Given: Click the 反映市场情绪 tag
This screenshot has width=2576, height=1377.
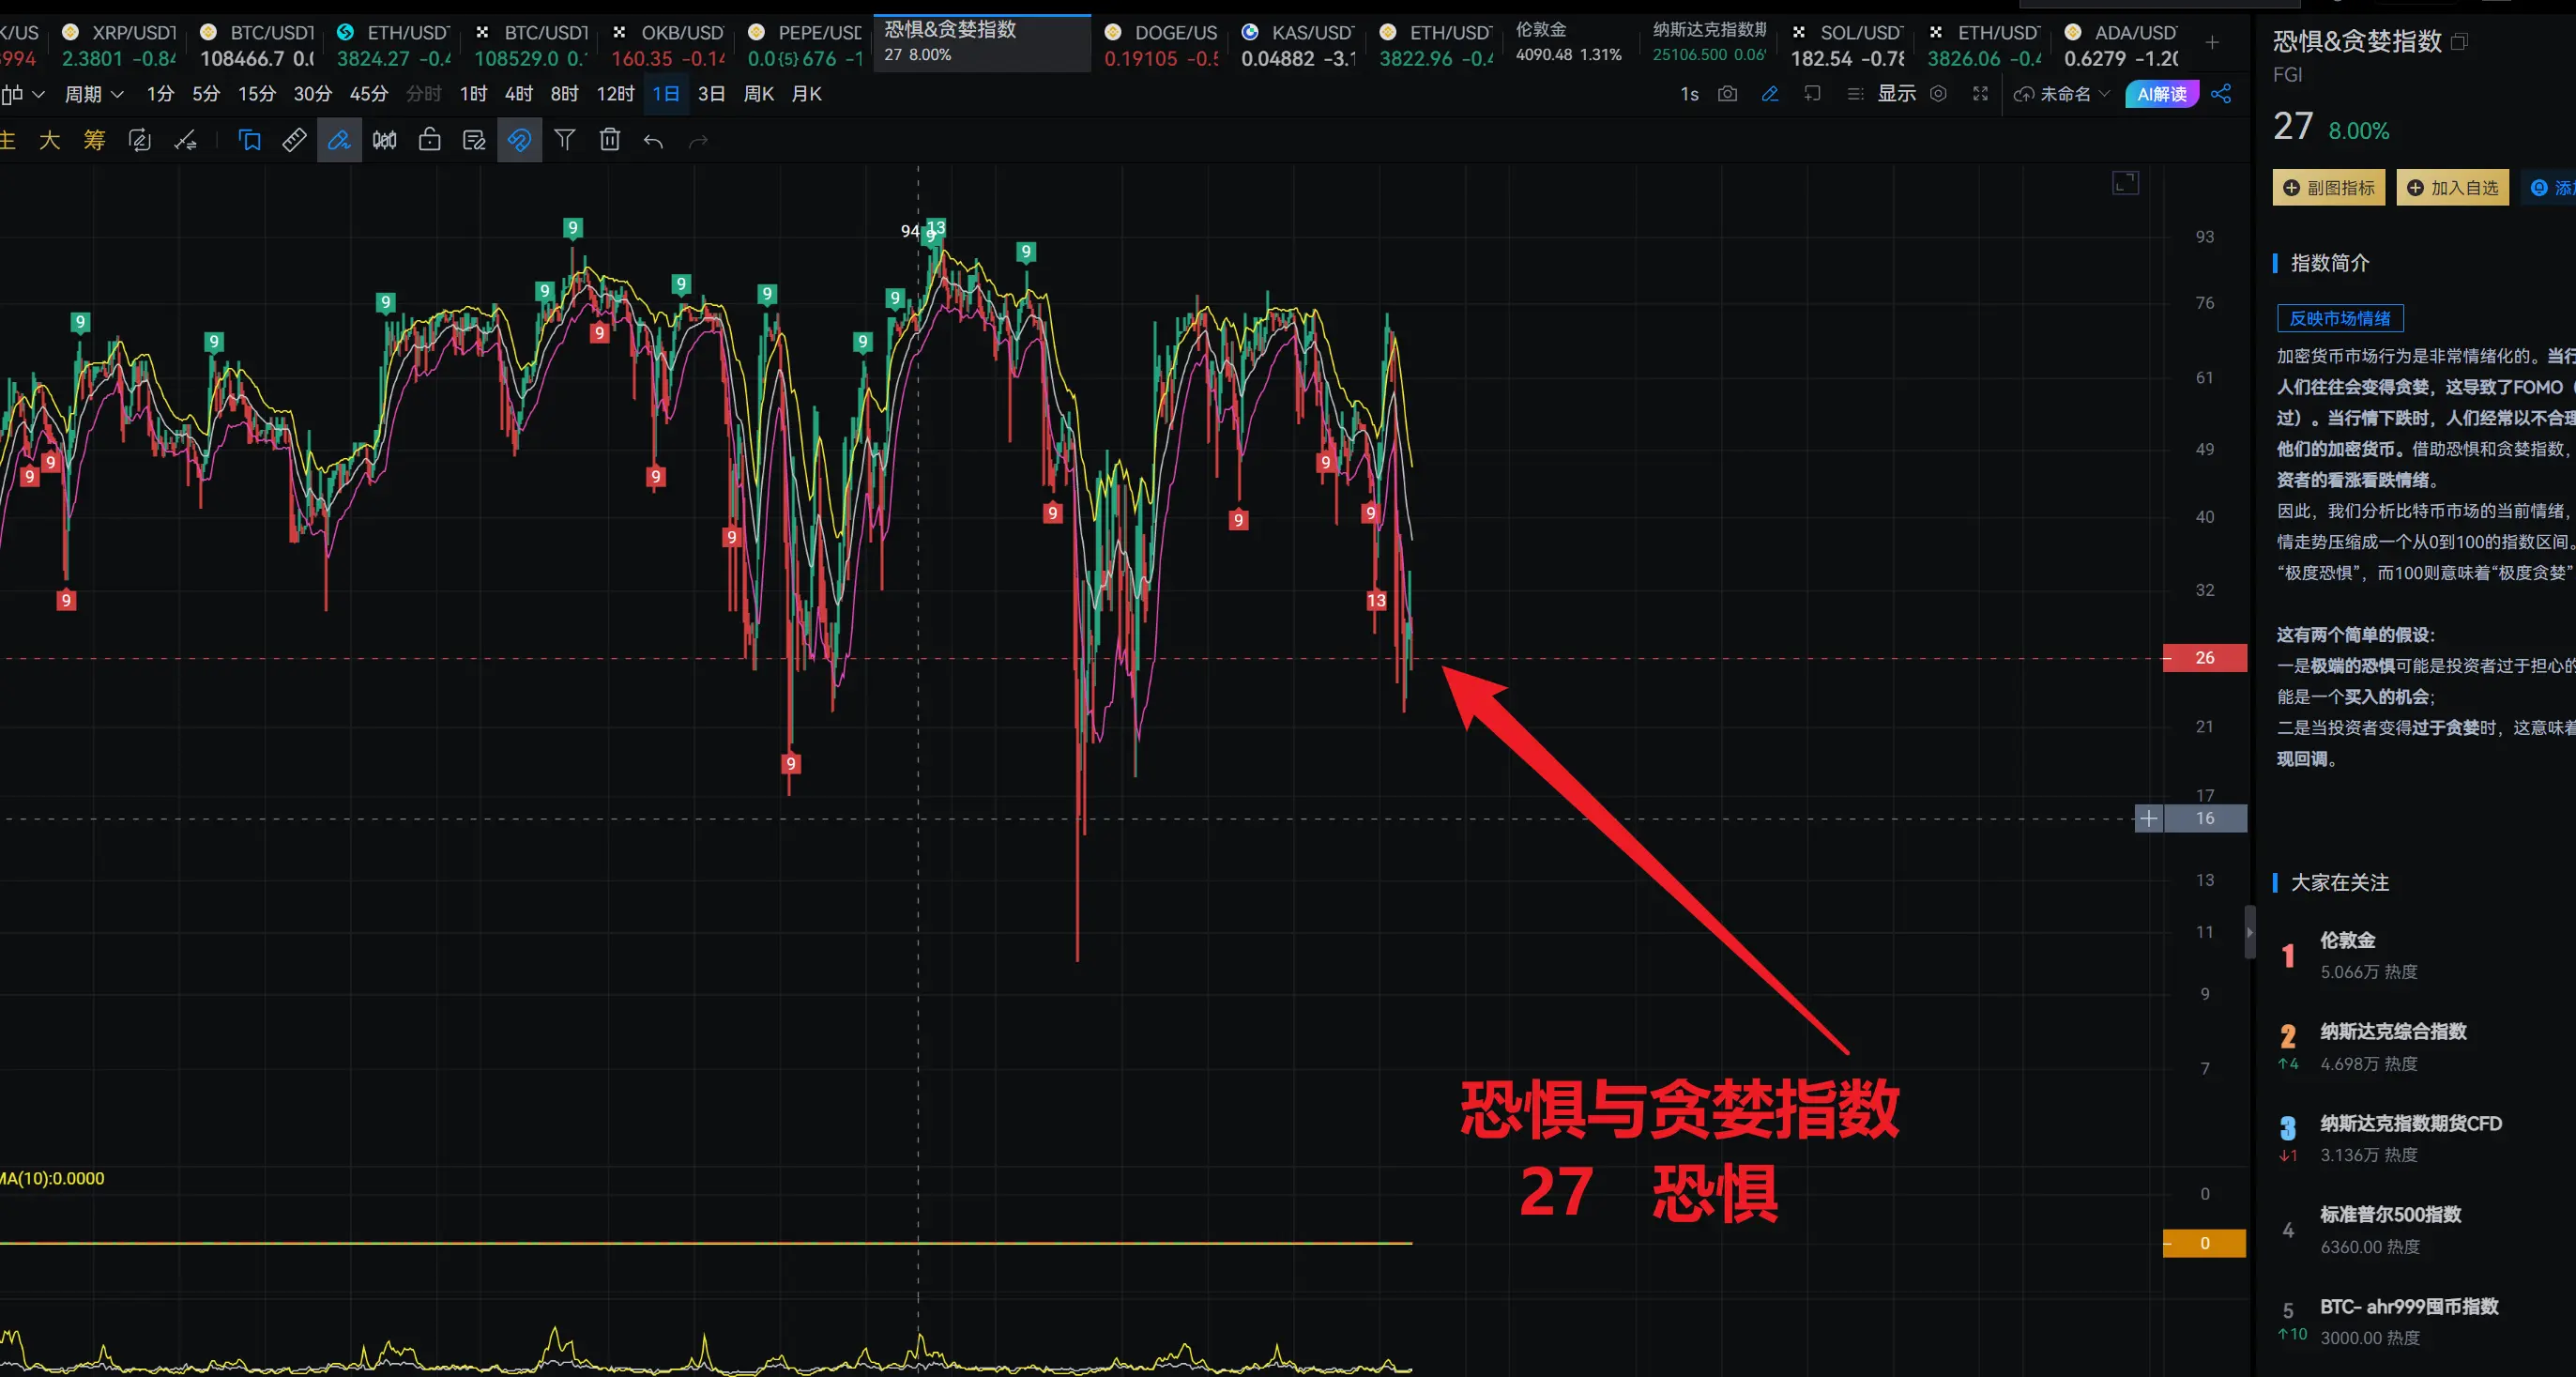Looking at the screenshot, I should [x=2340, y=318].
